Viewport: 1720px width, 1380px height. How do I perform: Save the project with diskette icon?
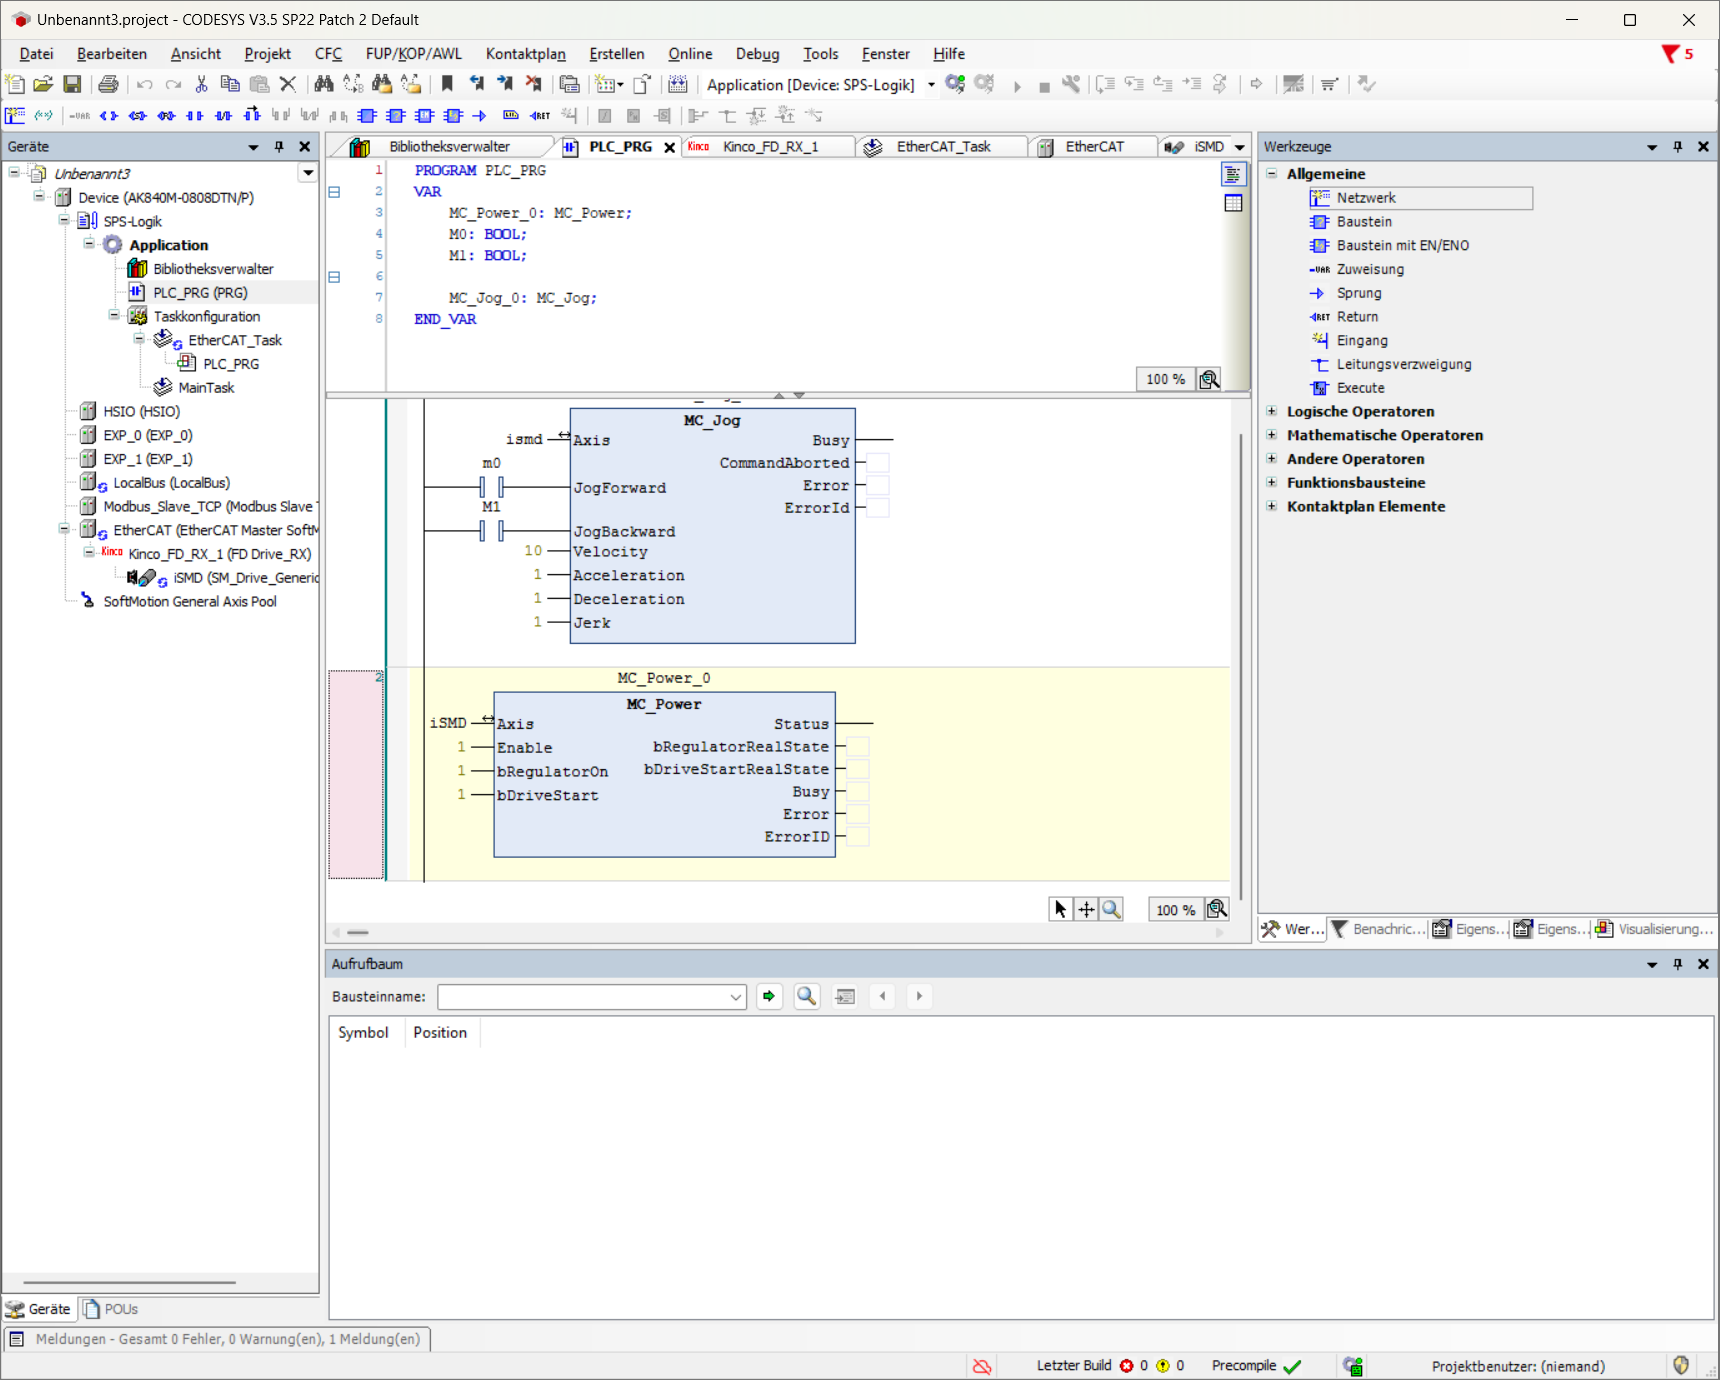click(x=72, y=85)
